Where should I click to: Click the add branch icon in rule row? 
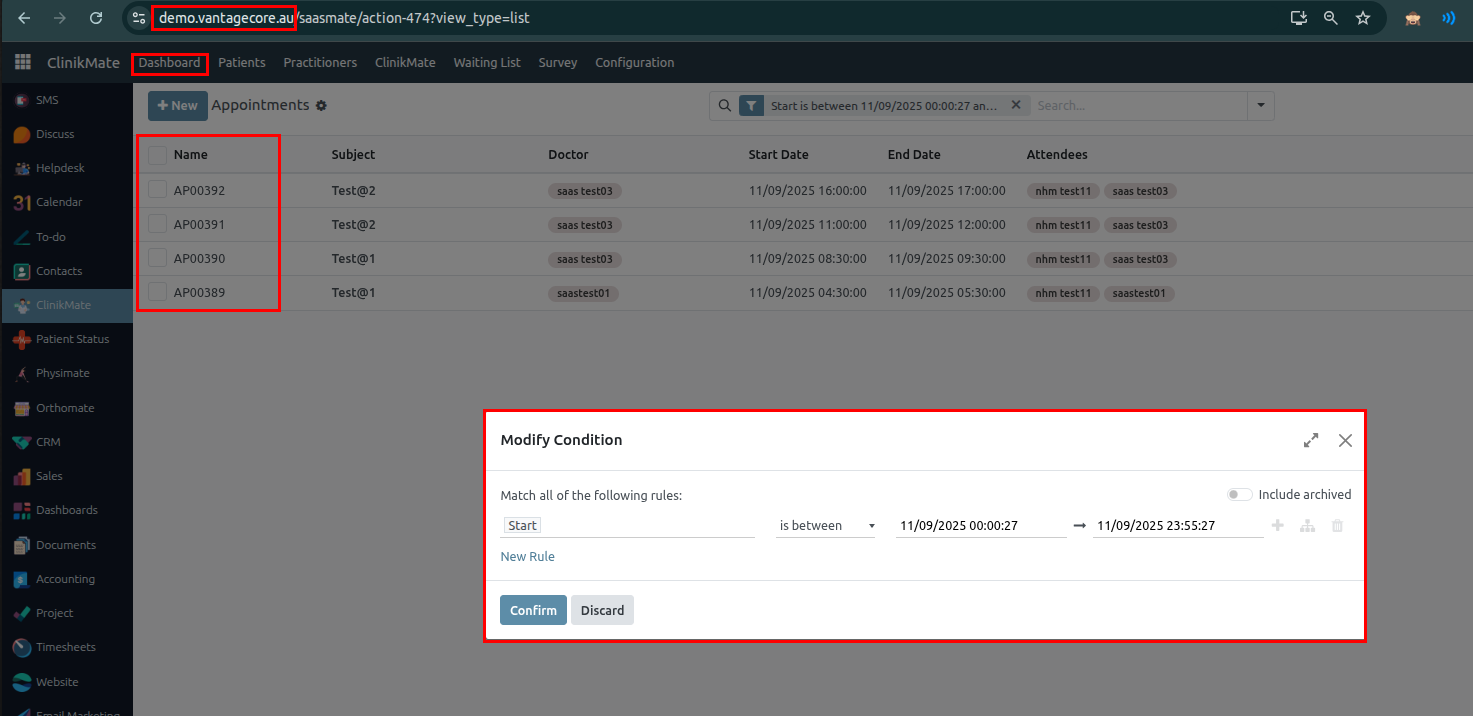pyautogui.click(x=1307, y=526)
